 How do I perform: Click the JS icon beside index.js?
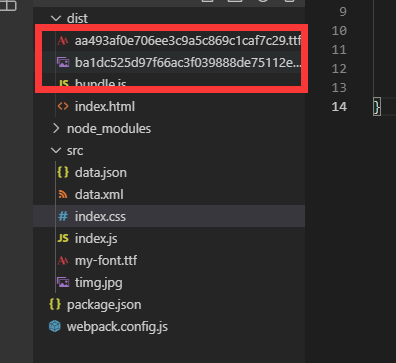click(x=63, y=238)
